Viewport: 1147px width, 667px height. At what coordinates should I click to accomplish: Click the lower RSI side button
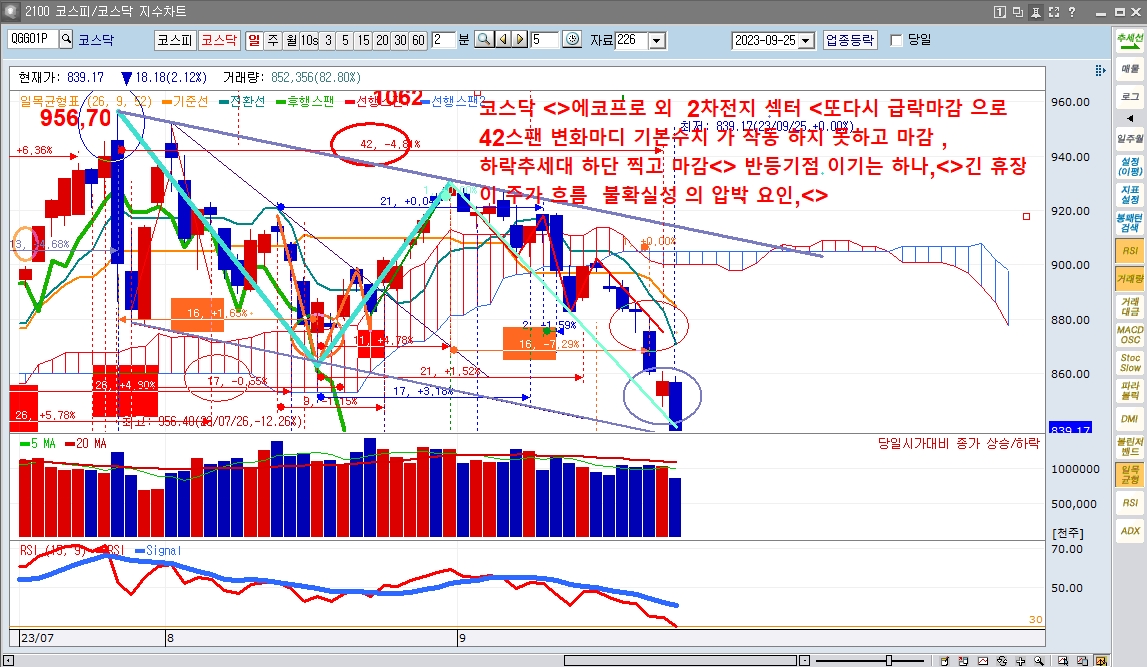[1130, 503]
